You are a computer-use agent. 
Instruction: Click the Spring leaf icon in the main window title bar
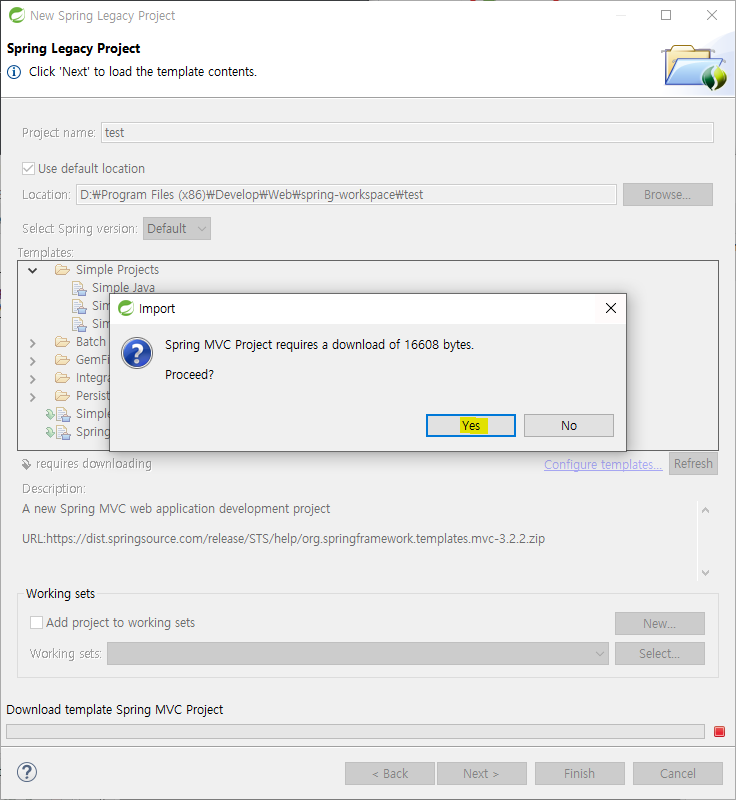pyautogui.click(x=16, y=15)
